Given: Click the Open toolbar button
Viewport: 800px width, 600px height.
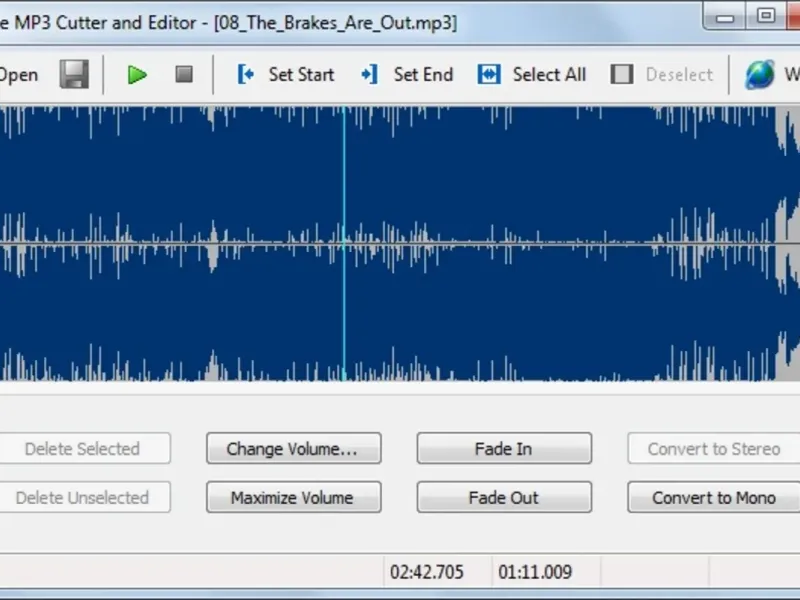Looking at the screenshot, I should click(x=19, y=75).
